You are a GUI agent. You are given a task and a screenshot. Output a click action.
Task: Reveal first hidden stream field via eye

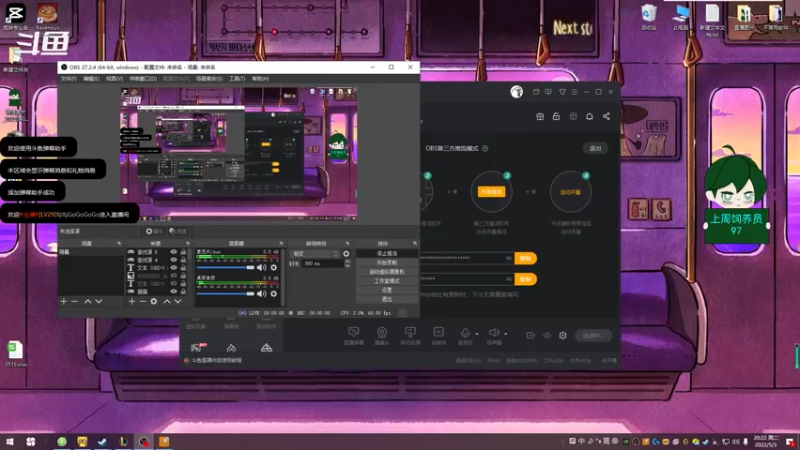pos(509,258)
